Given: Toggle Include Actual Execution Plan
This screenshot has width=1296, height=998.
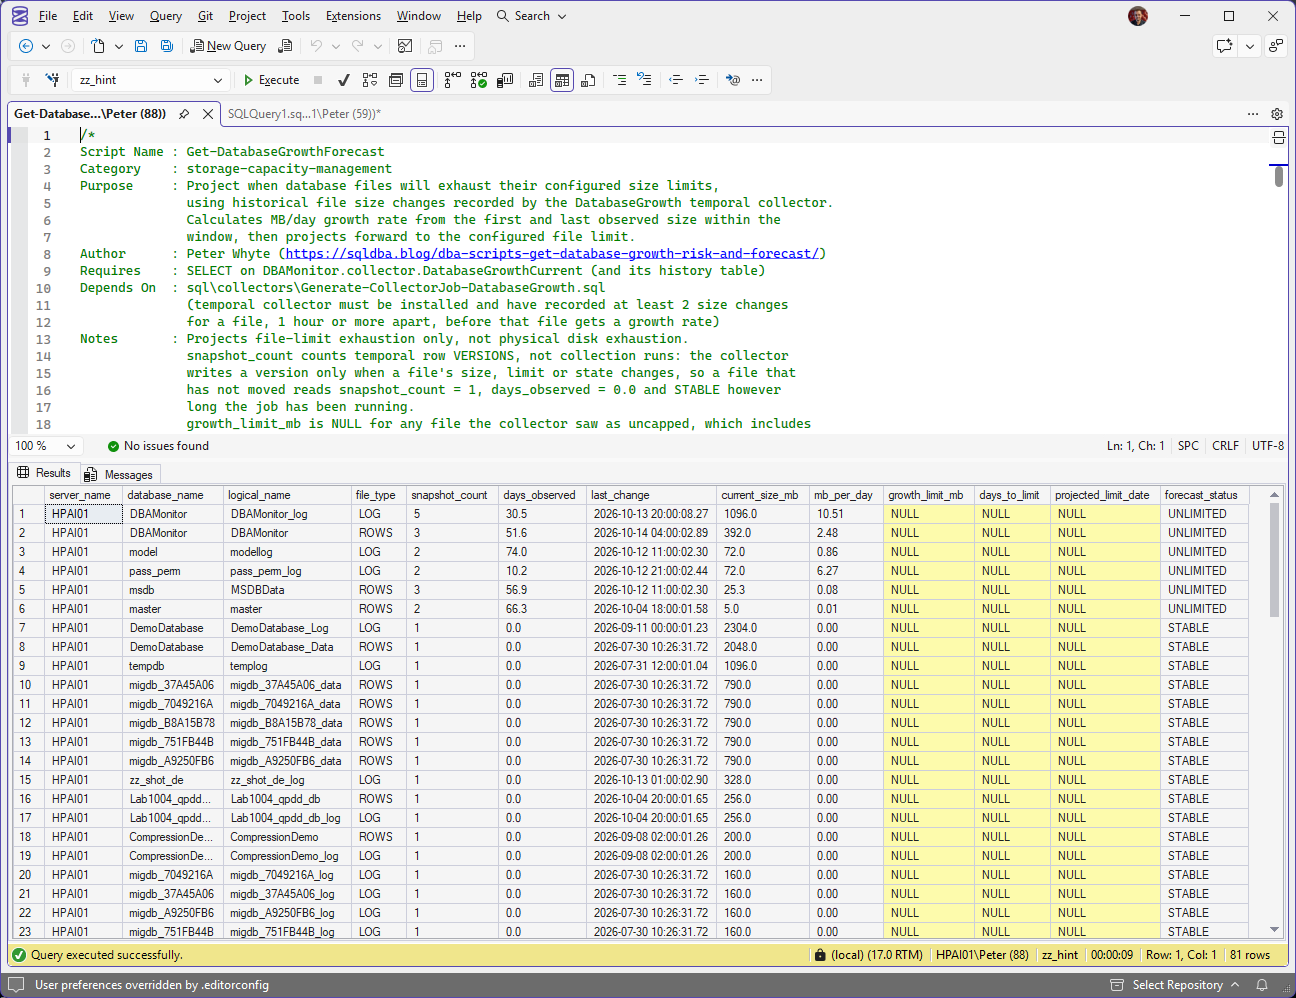Looking at the screenshot, I should pyautogui.click(x=453, y=80).
